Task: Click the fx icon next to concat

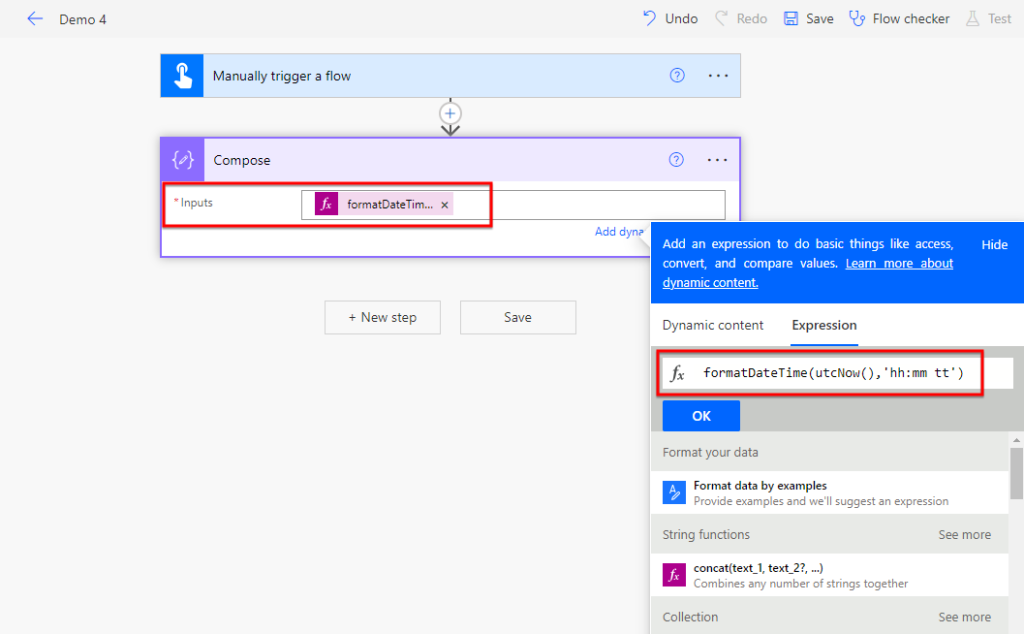Action: coord(674,575)
